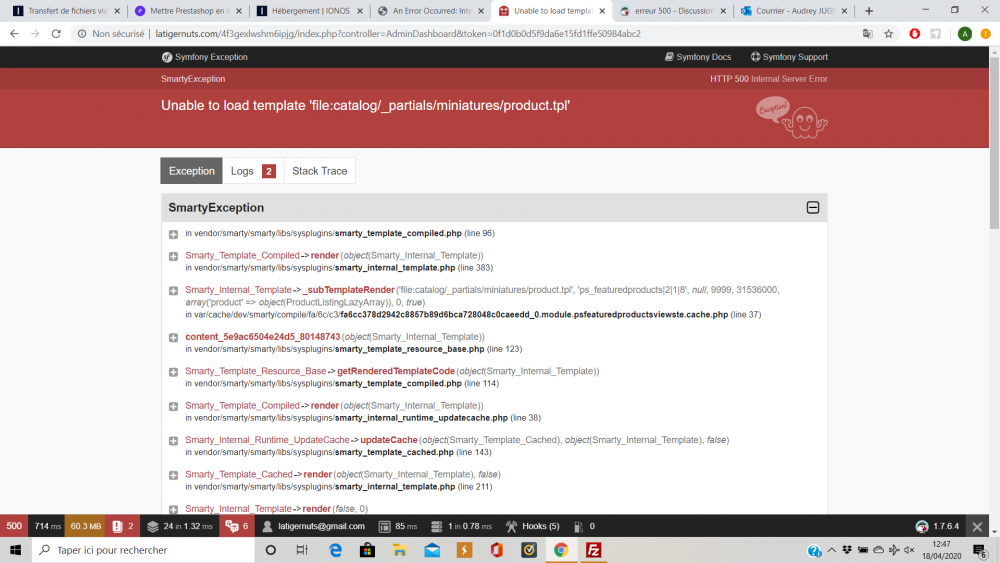The width and height of the screenshot is (1000, 563).
Task: Show hidden system tray icons
Action: click(x=832, y=550)
